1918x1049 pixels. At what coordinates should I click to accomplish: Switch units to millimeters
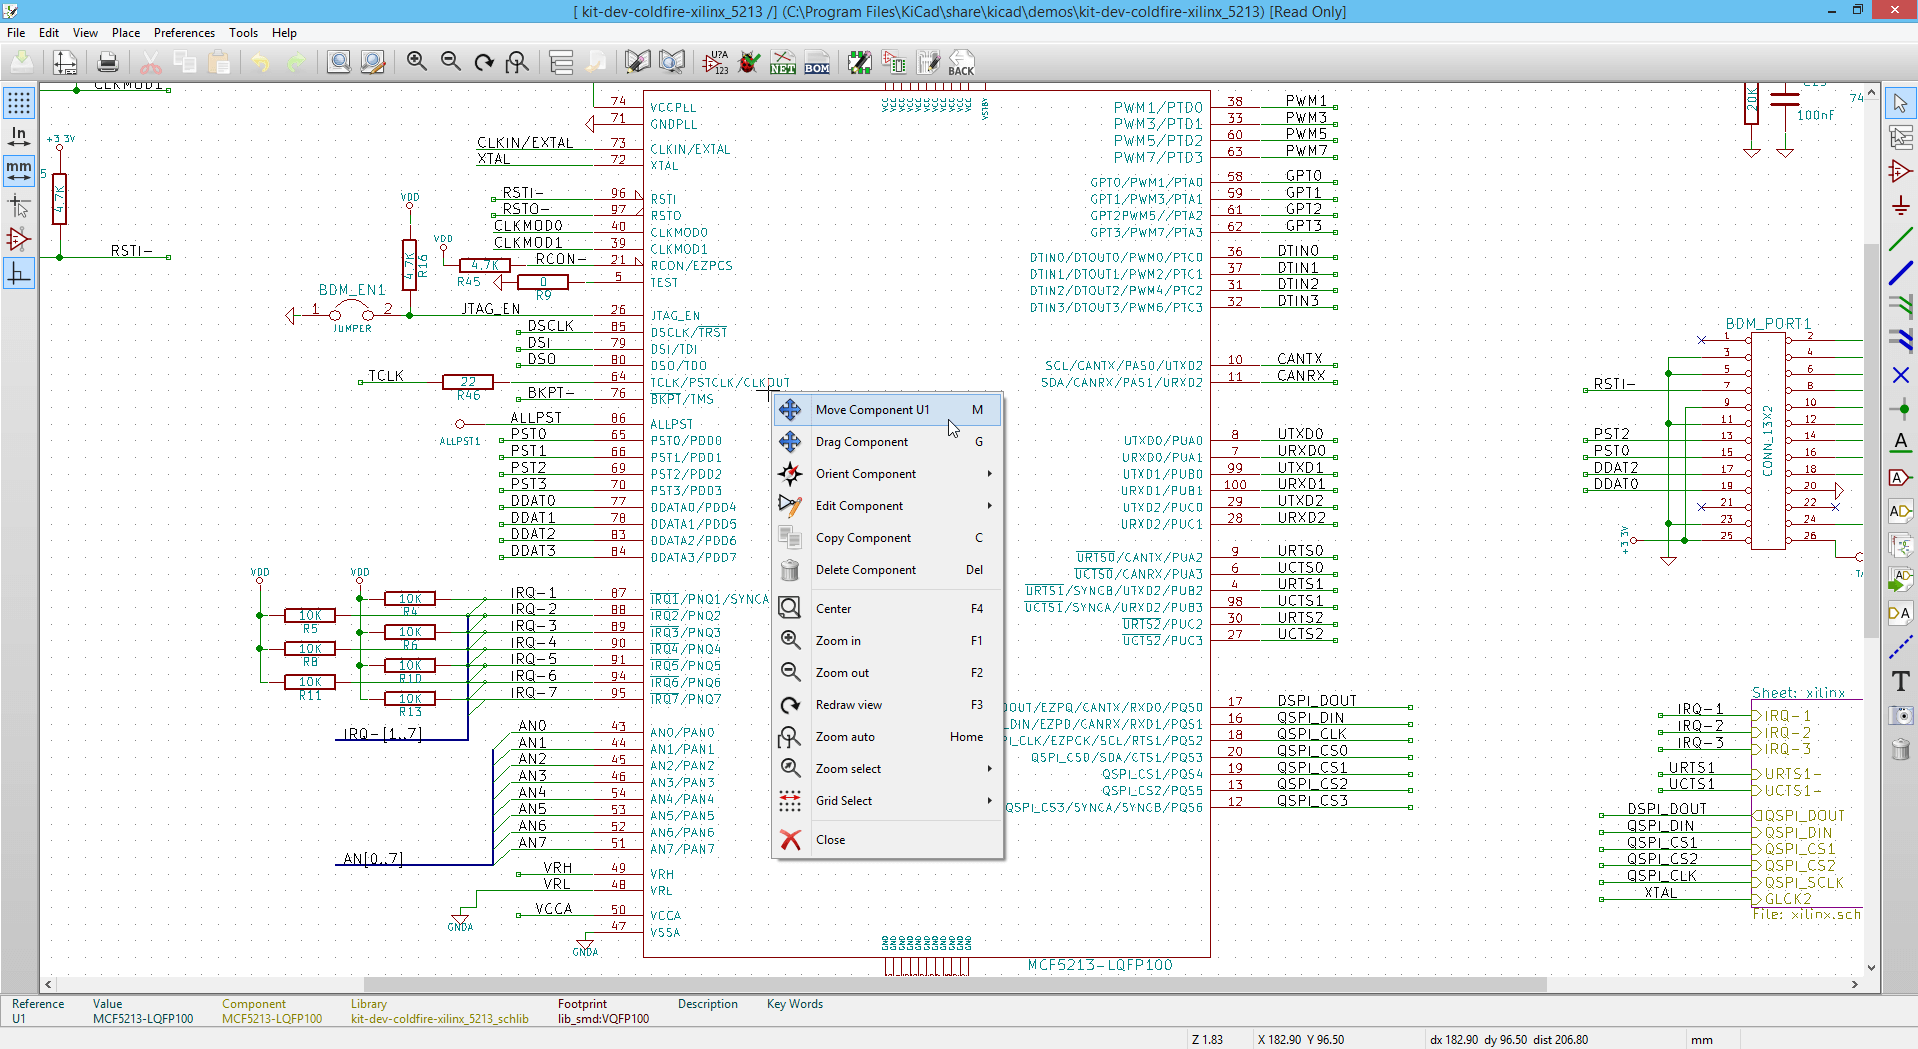coord(19,171)
